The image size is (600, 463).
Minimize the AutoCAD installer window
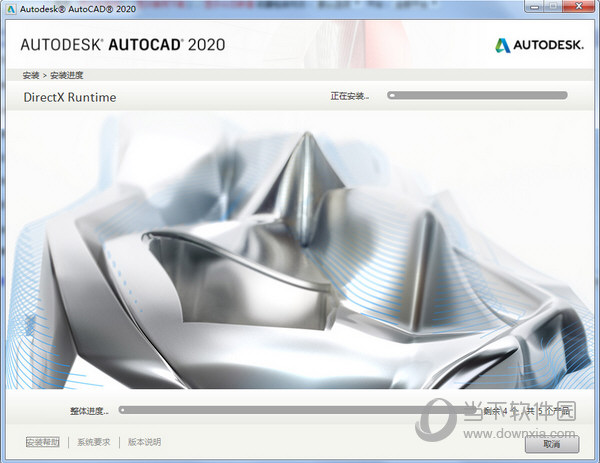click(x=530, y=8)
